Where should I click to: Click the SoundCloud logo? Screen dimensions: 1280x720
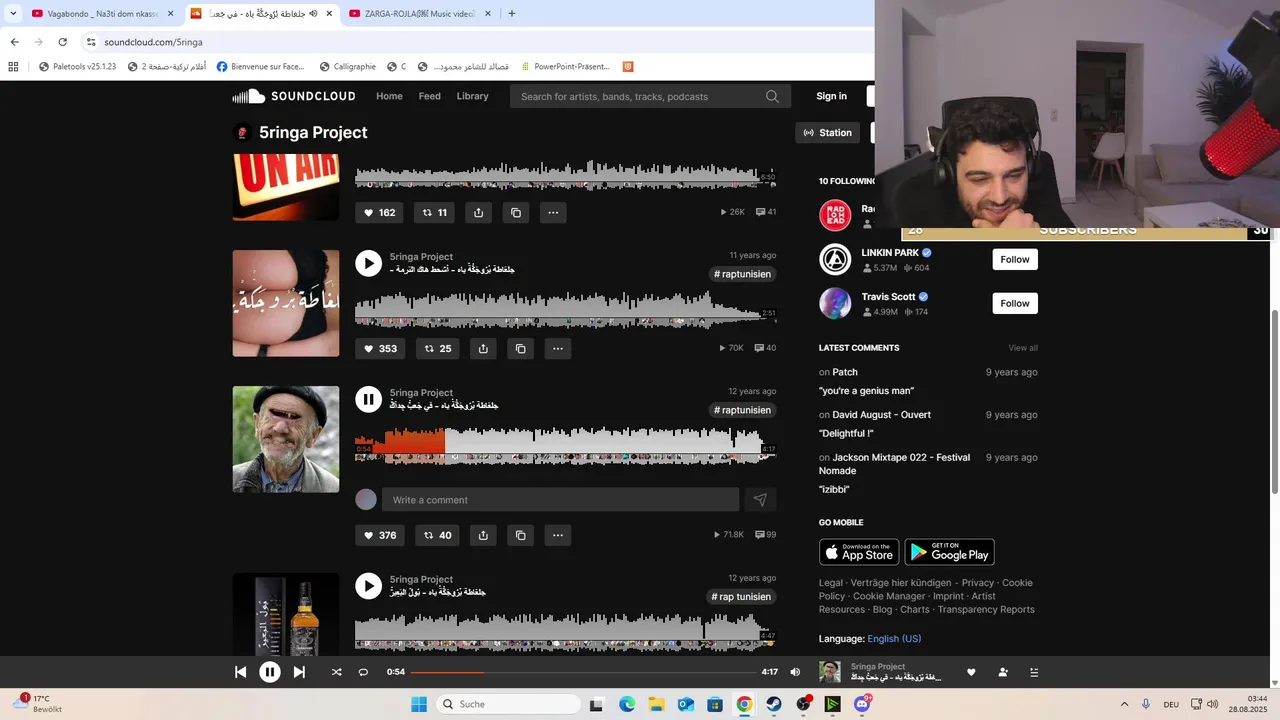pyautogui.click(x=294, y=96)
